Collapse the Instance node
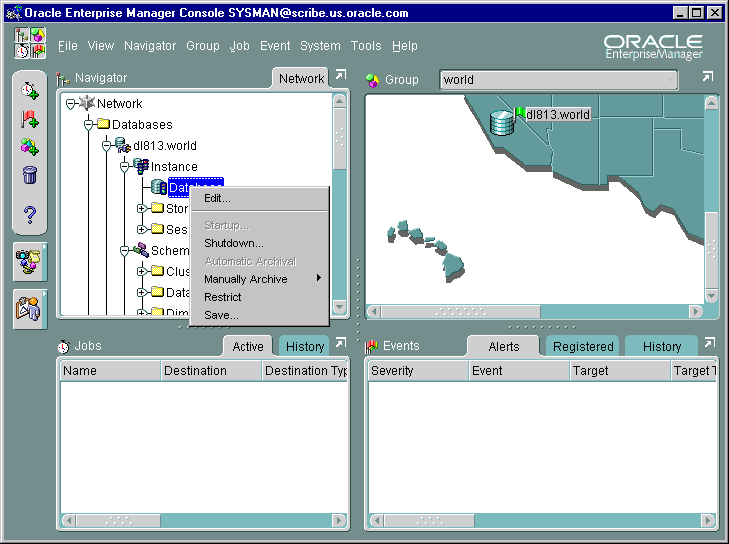 124,166
